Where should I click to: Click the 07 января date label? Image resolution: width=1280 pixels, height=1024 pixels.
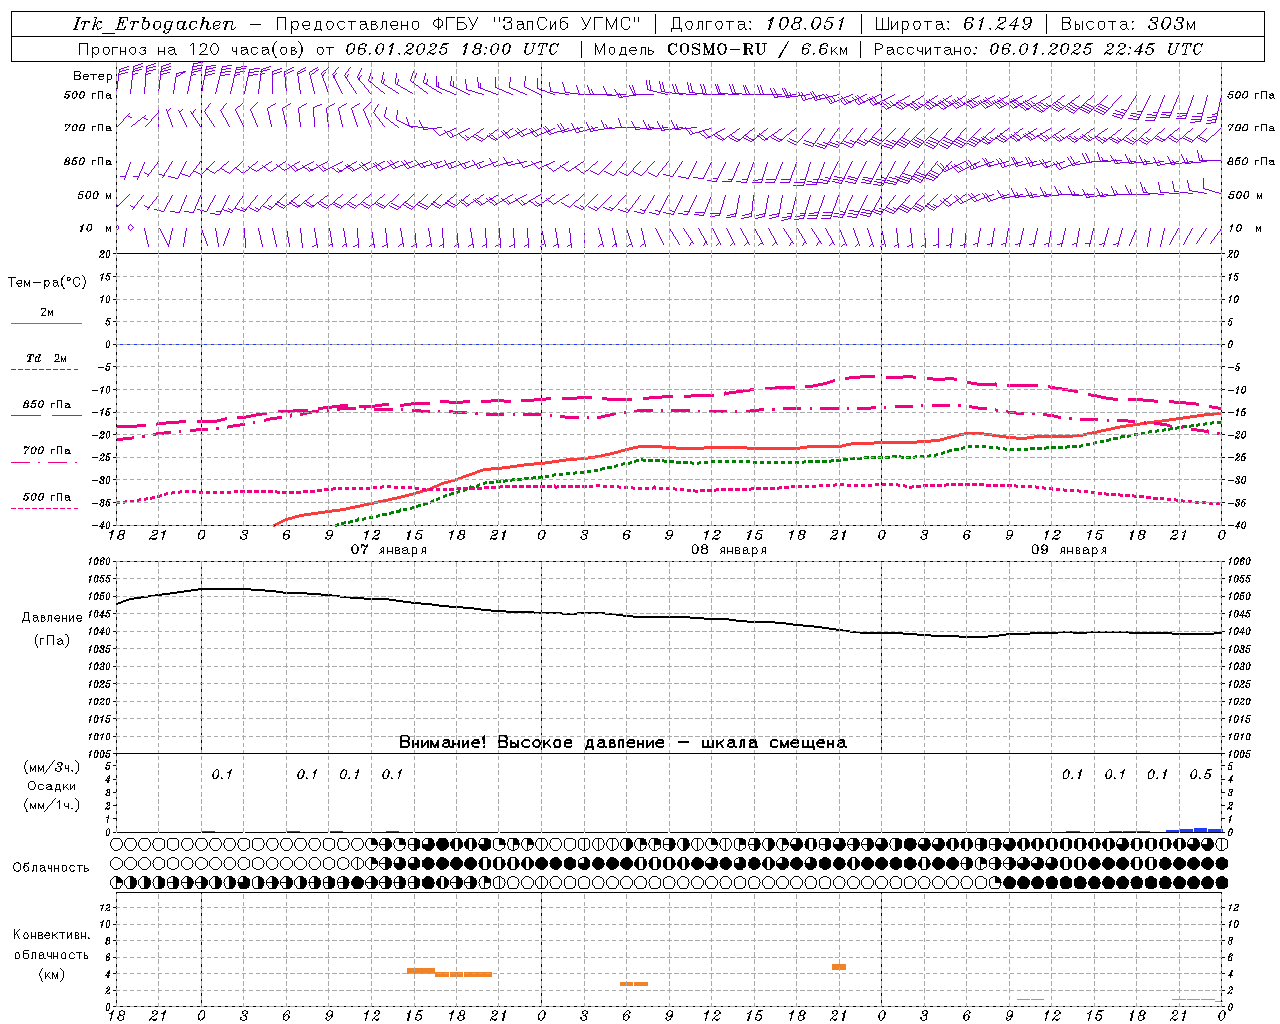pos(389,550)
